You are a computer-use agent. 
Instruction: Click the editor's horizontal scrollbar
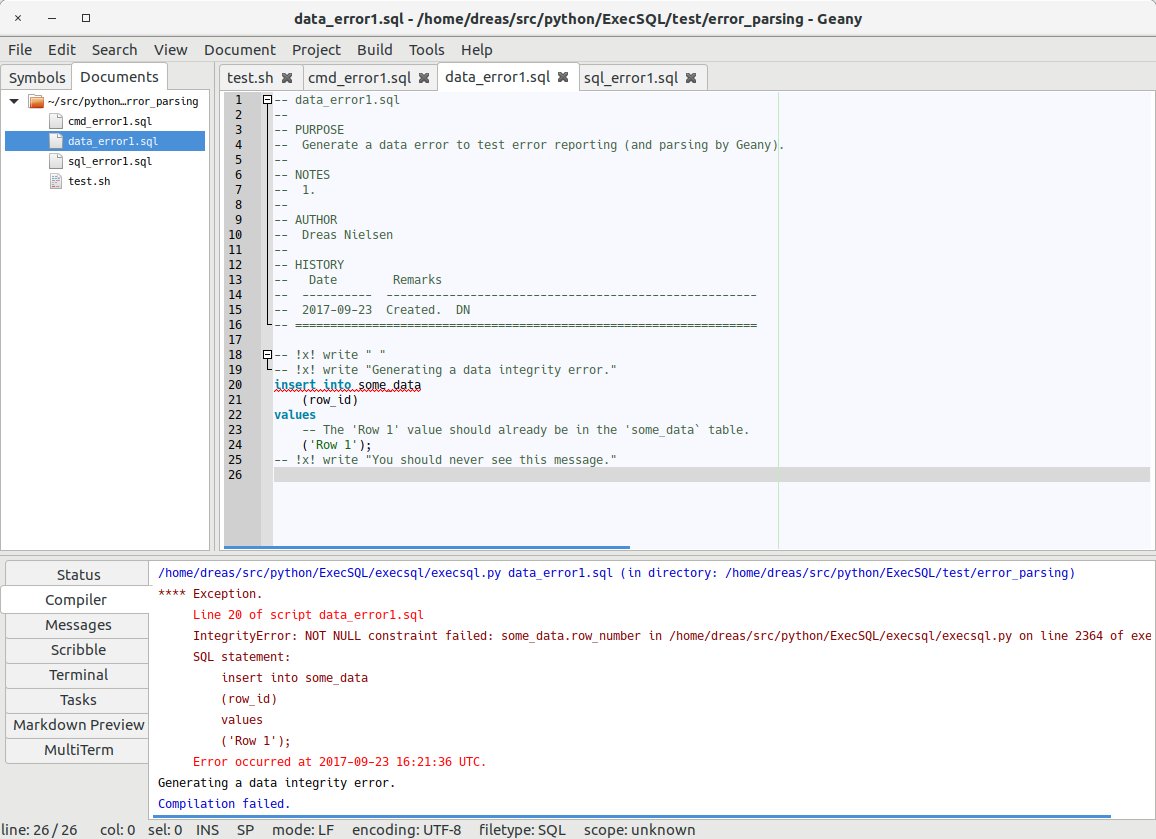pos(427,547)
